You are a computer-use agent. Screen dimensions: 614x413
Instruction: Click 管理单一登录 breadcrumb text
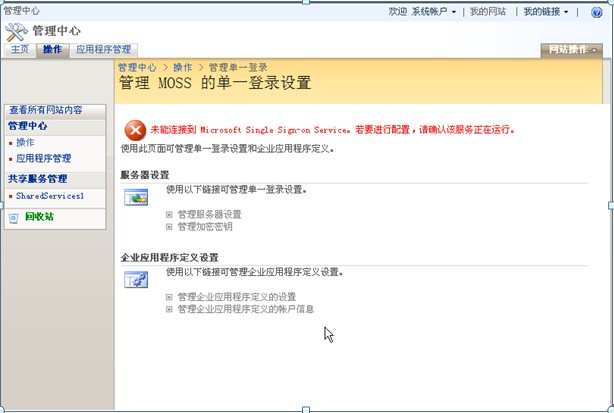[238, 67]
